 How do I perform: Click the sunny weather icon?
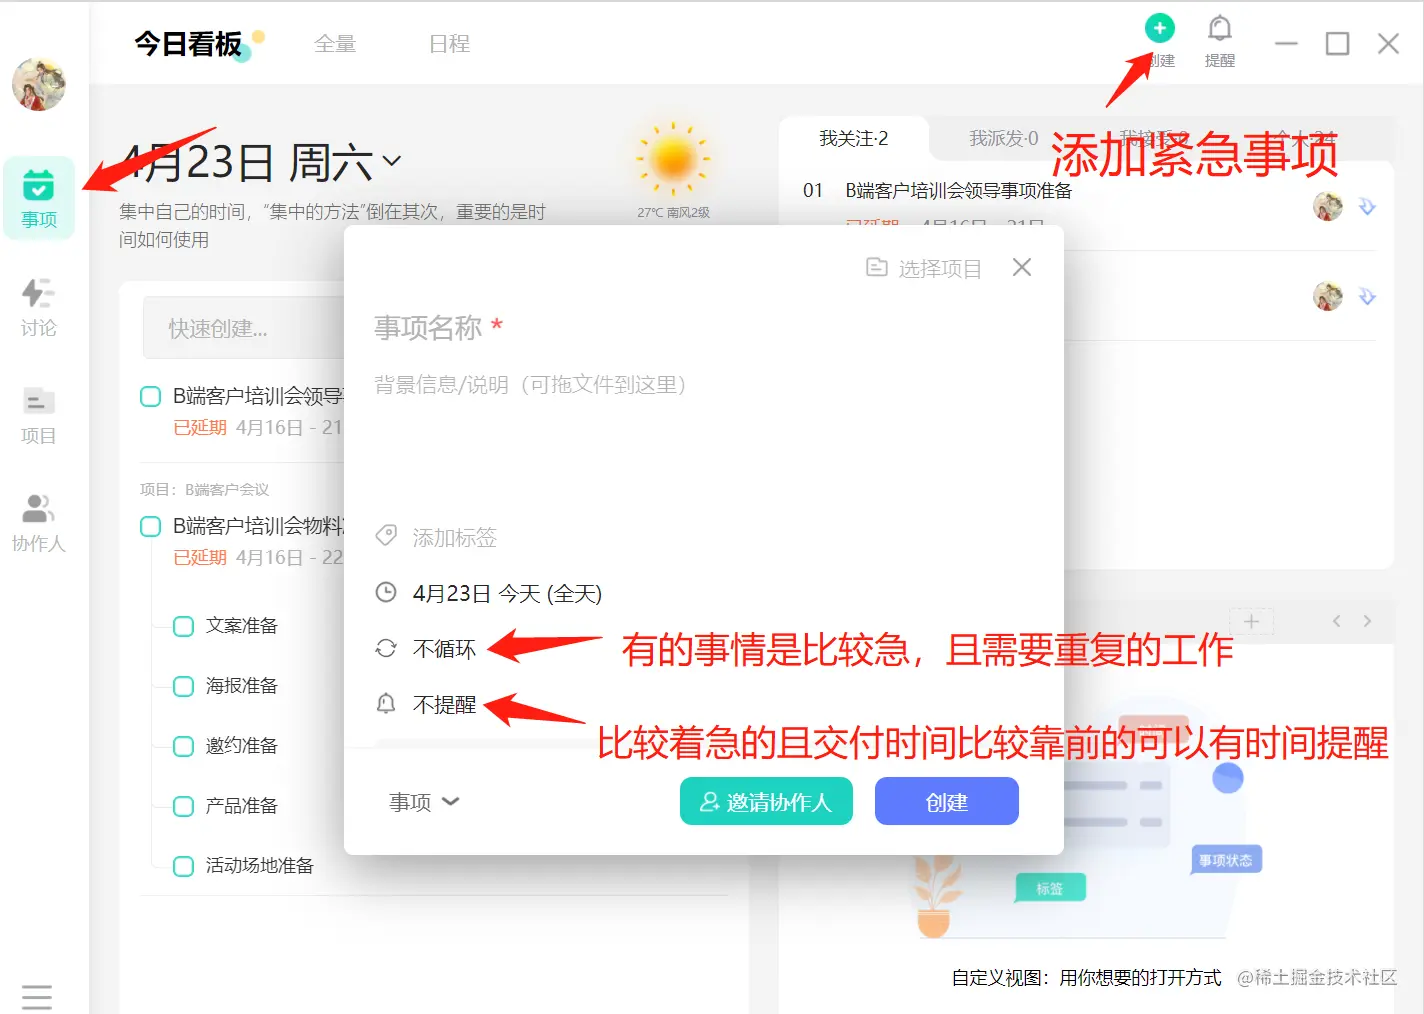point(673,159)
